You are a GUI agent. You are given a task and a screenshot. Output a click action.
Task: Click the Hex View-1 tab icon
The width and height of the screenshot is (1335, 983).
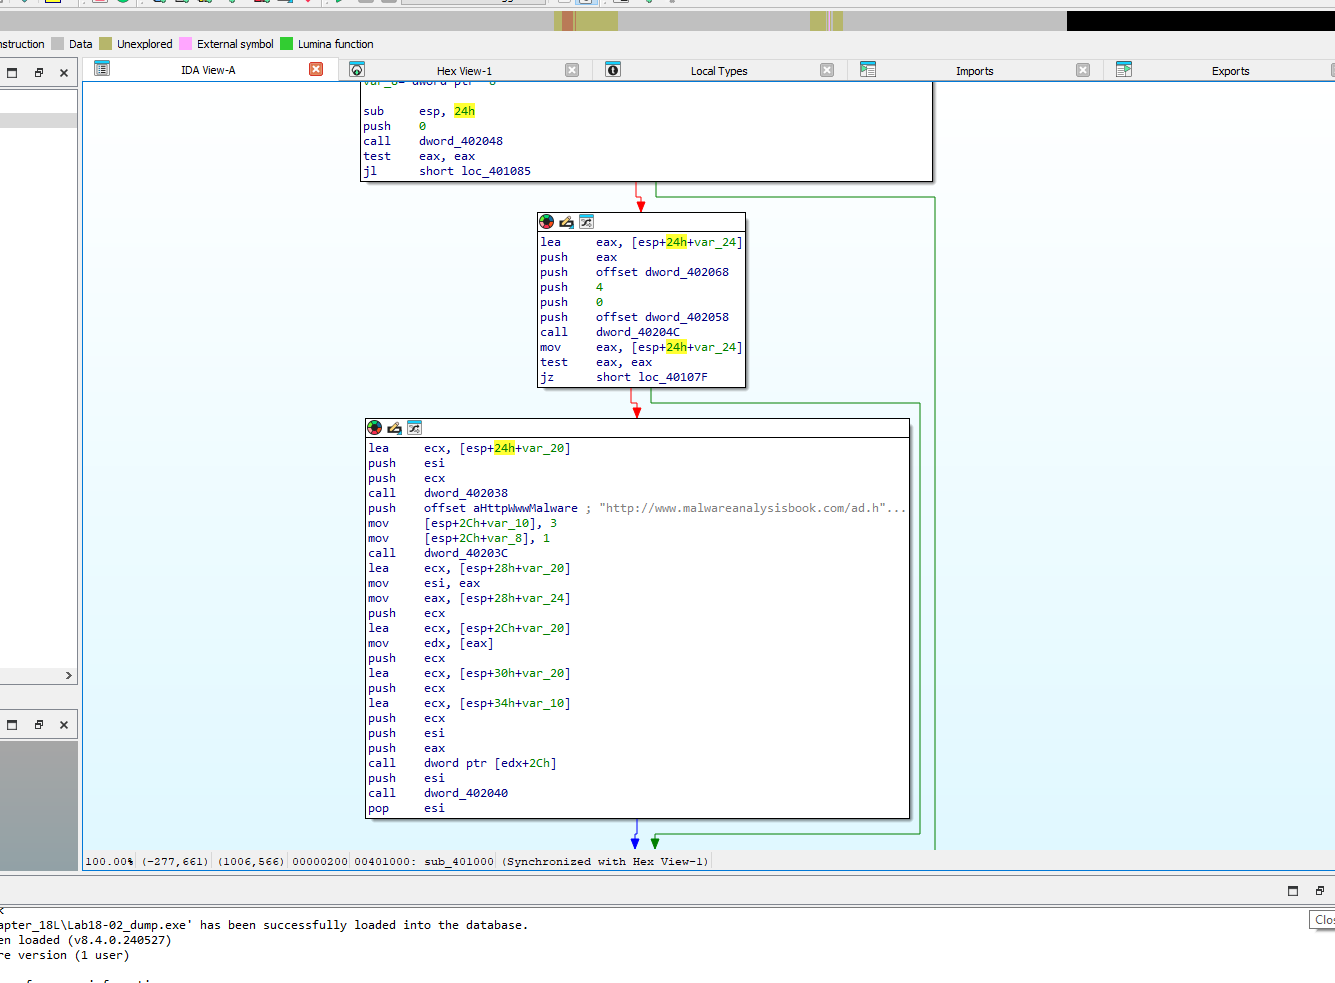click(357, 70)
